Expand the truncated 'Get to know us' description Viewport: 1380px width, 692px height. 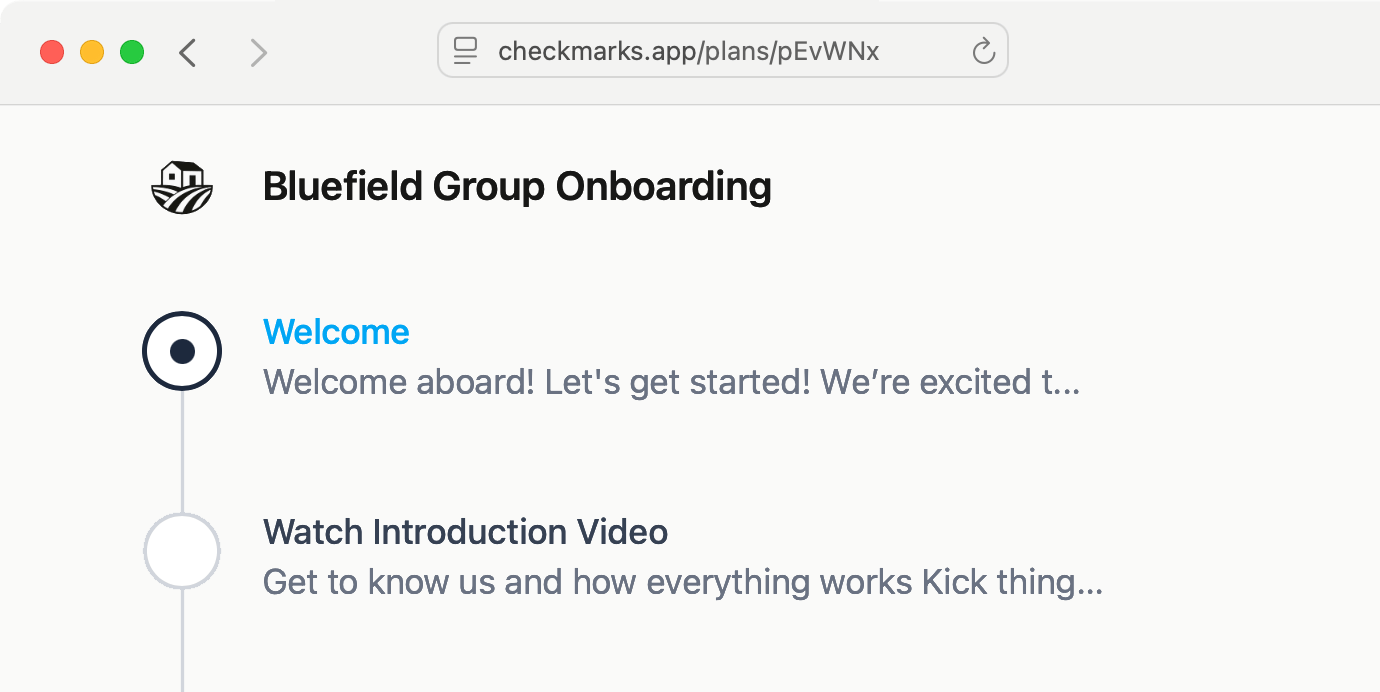[x=682, y=582]
